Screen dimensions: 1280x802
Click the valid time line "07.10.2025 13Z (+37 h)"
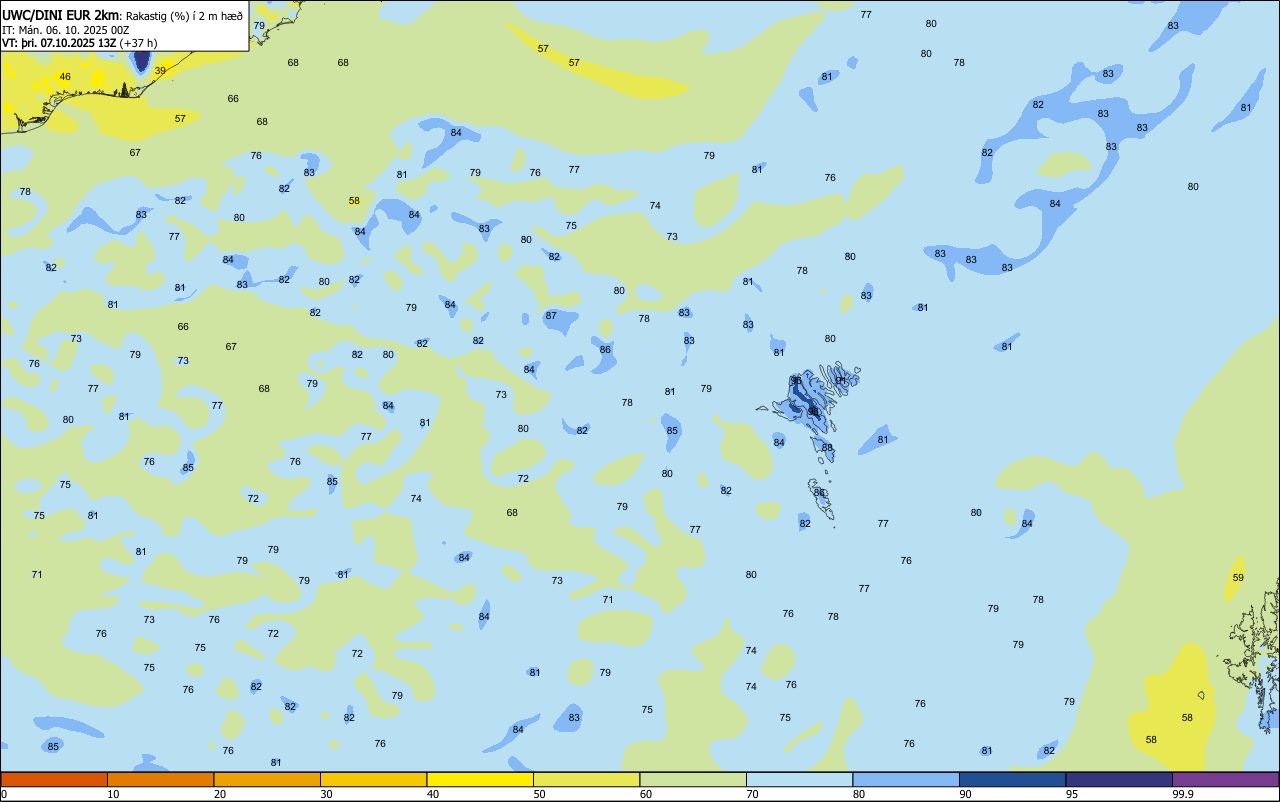99,43
